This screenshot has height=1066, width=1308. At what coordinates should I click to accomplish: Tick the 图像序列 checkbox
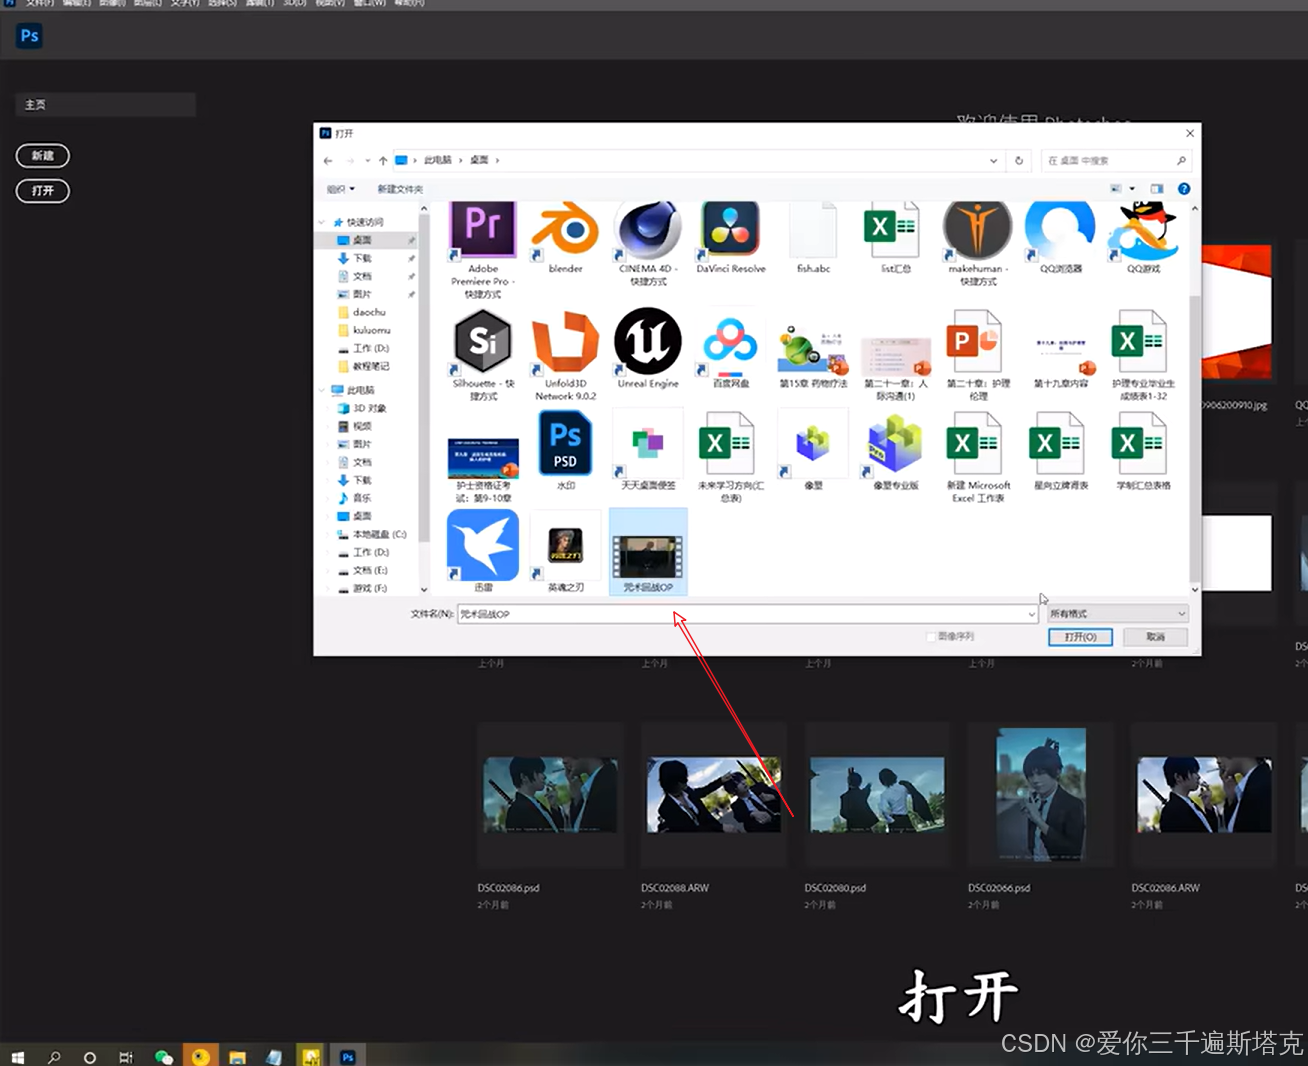[931, 637]
